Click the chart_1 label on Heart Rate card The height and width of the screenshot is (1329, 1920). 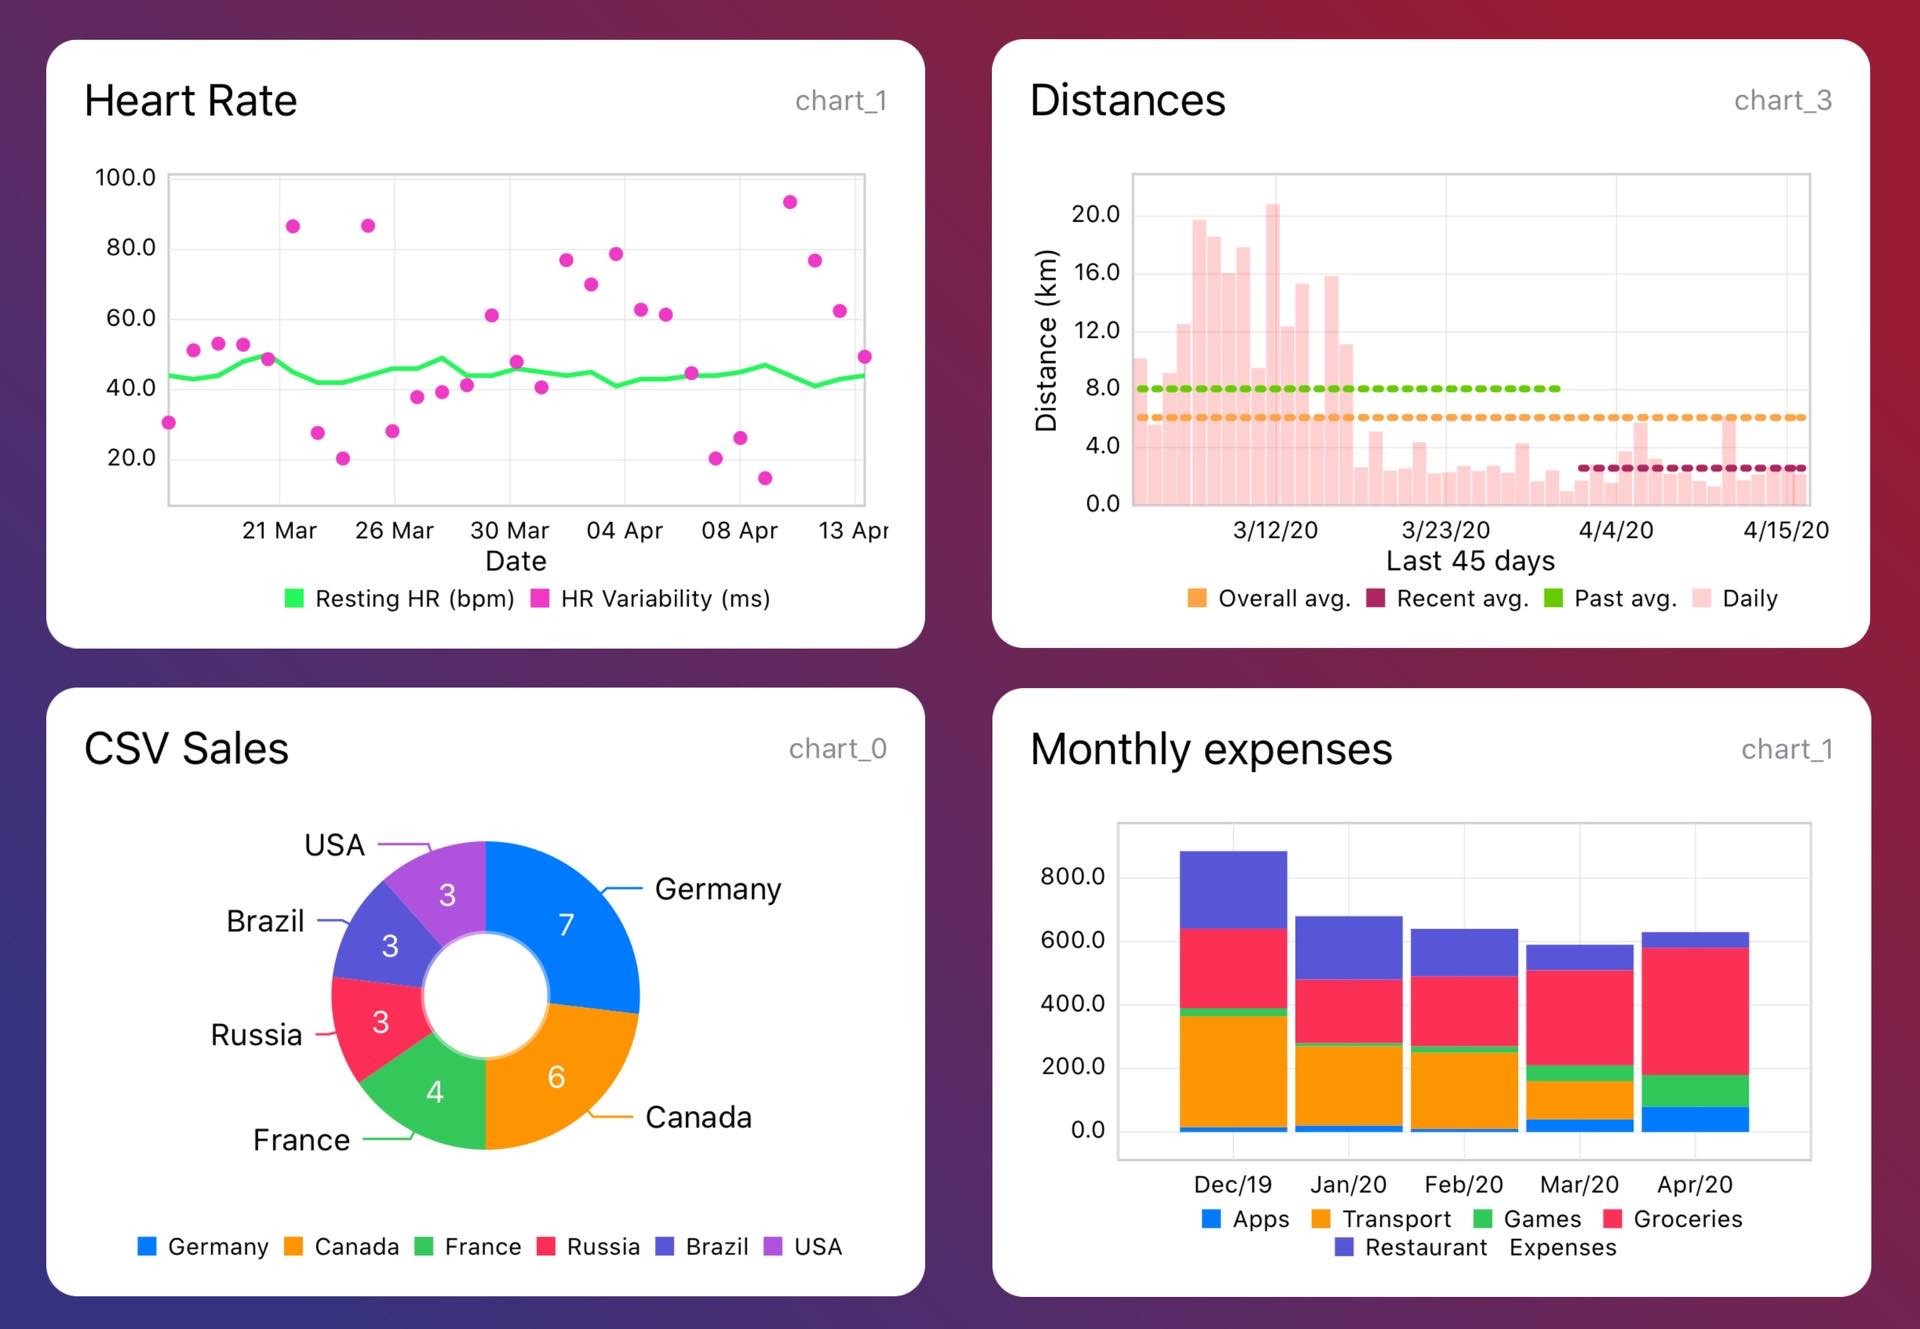pos(841,101)
